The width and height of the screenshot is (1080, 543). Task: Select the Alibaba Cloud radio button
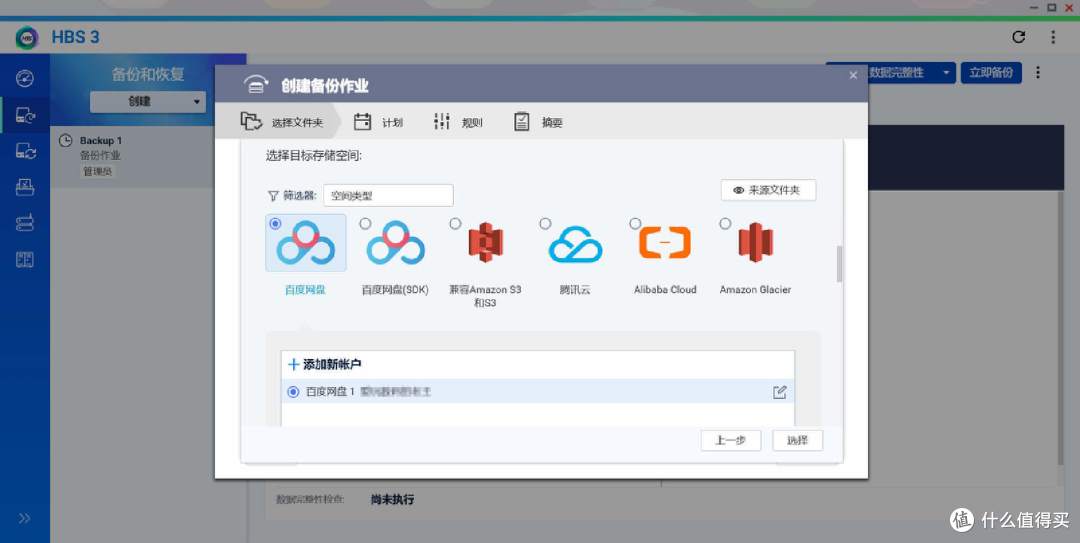(635, 224)
